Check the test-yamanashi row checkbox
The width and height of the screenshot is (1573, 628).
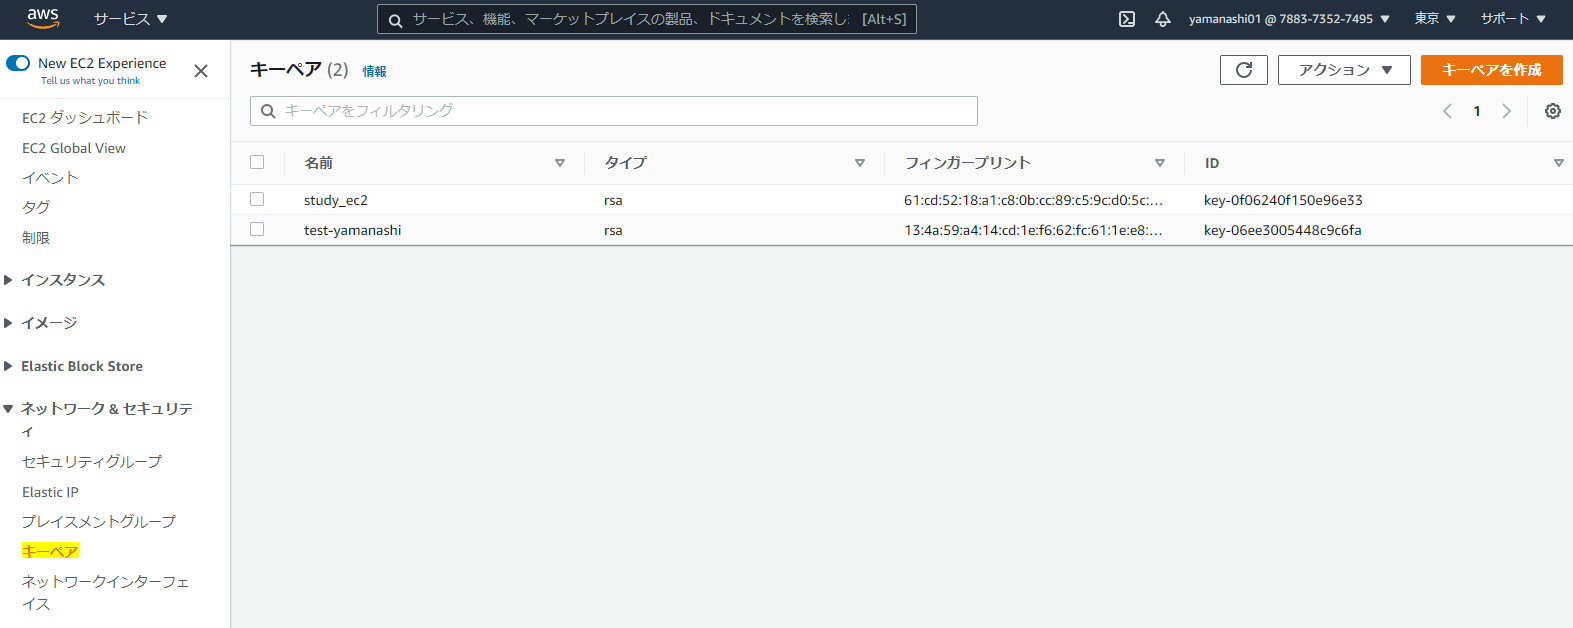[x=257, y=229]
